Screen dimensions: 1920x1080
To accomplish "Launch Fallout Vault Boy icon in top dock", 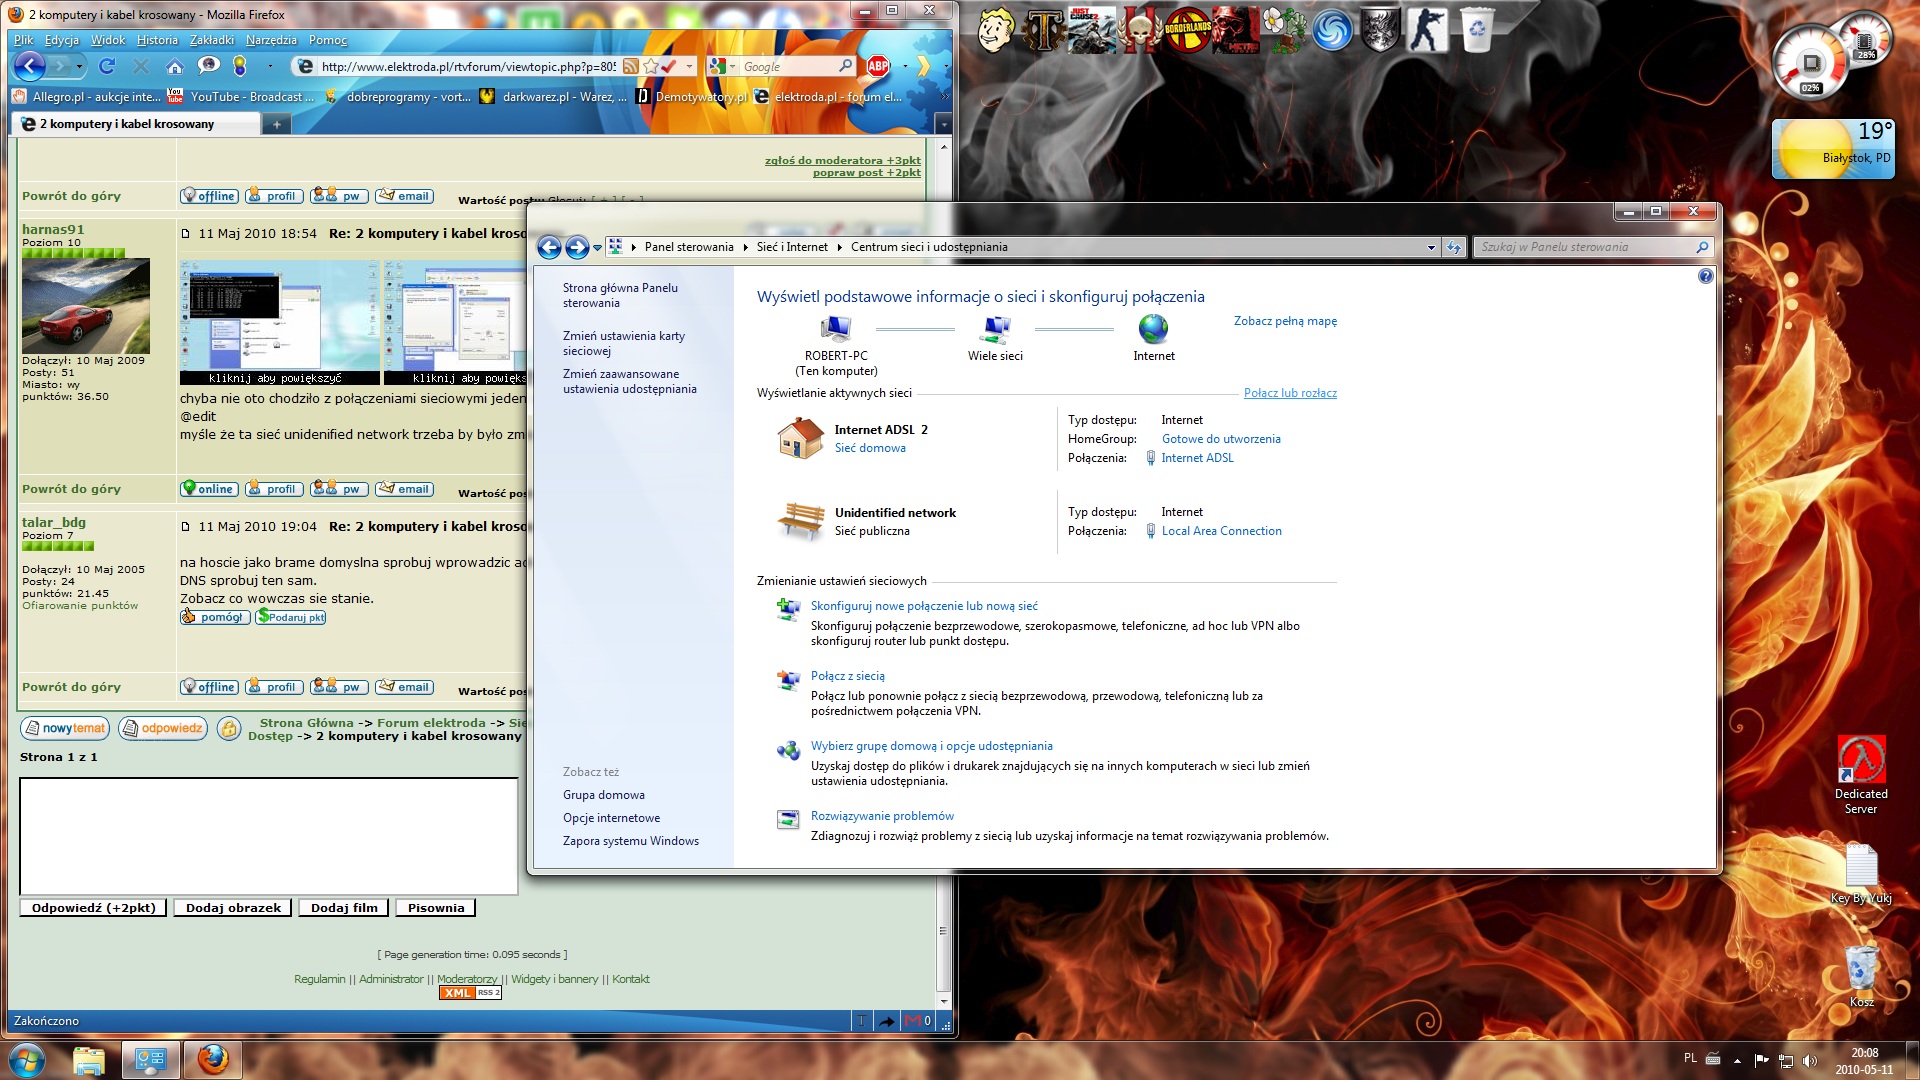I will click(995, 30).
